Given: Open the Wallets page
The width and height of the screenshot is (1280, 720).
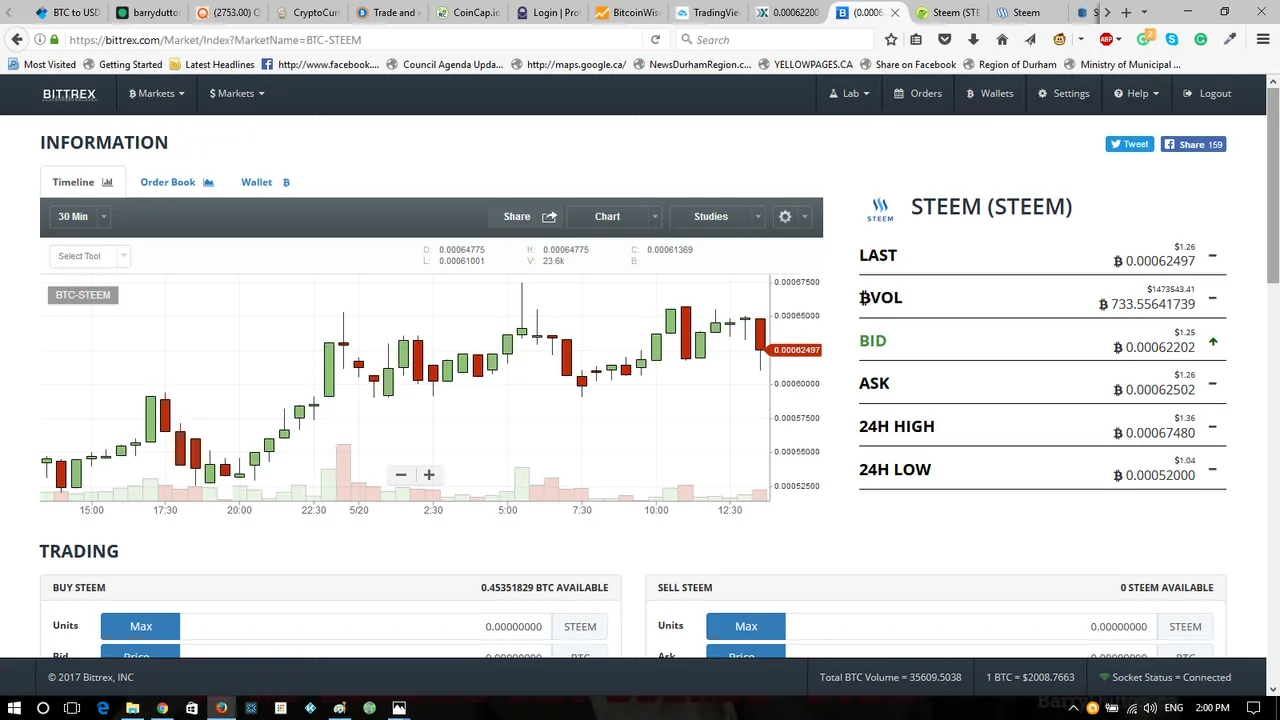Looking at the screenshot, I should (990, 93).
